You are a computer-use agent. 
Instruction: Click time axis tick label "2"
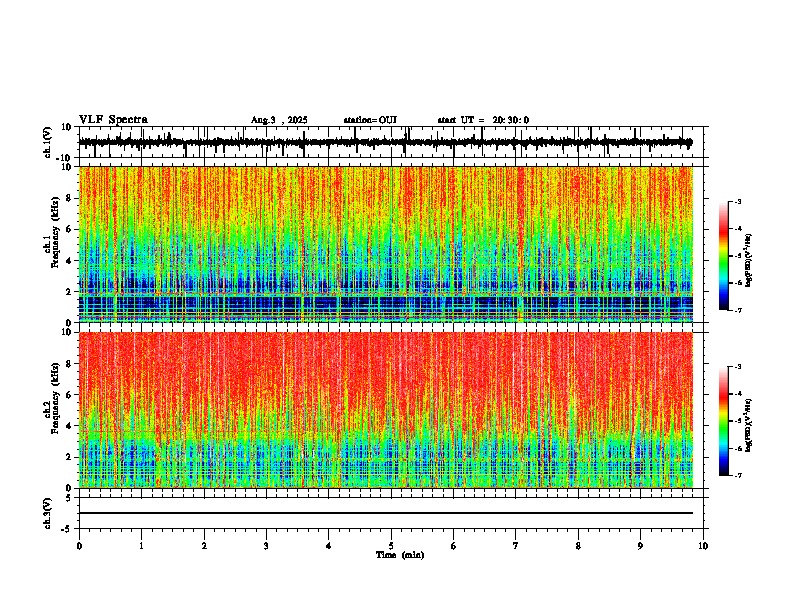(x=204, y=546)
